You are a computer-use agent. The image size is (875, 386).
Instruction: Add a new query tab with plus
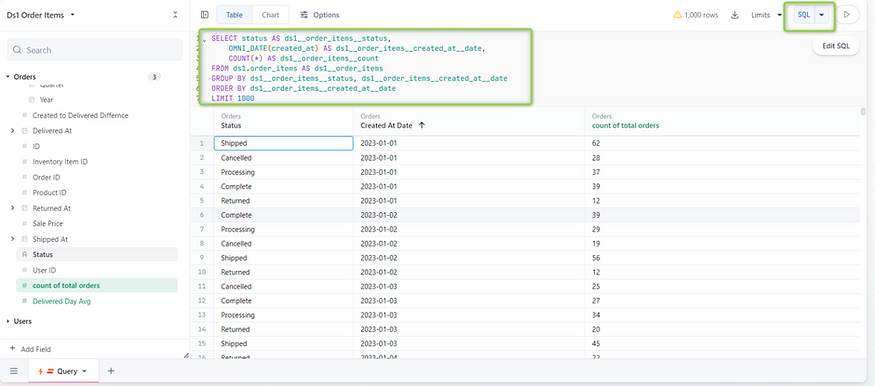coord(110,371)
